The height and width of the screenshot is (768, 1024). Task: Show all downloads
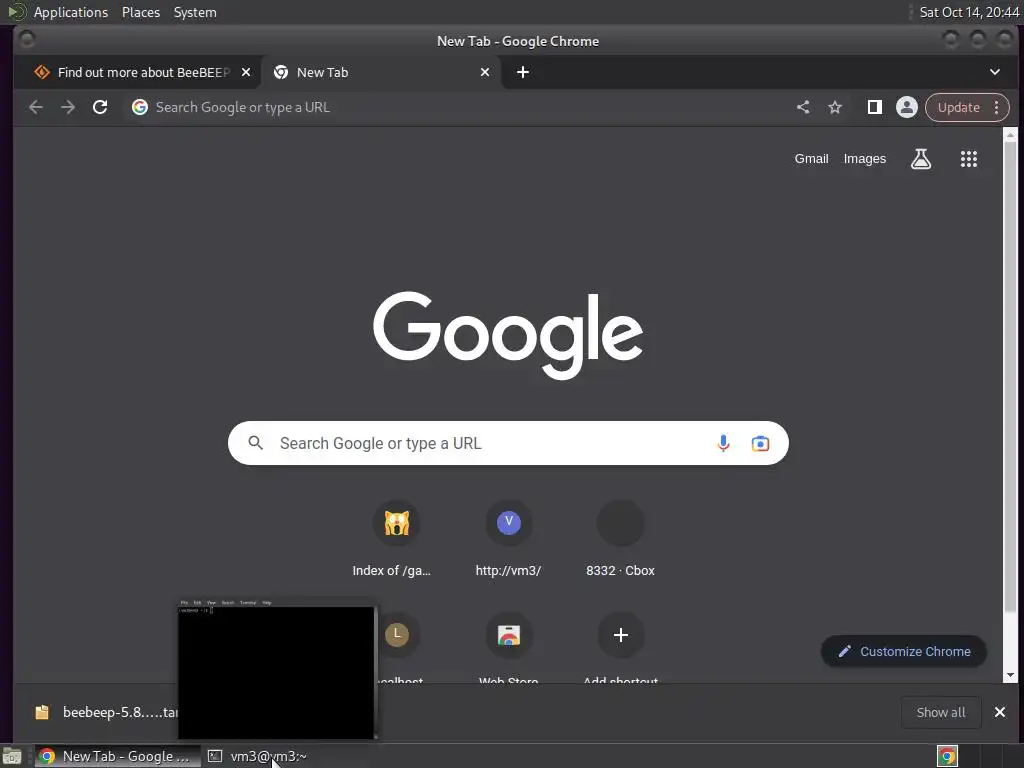click(940, 712)
